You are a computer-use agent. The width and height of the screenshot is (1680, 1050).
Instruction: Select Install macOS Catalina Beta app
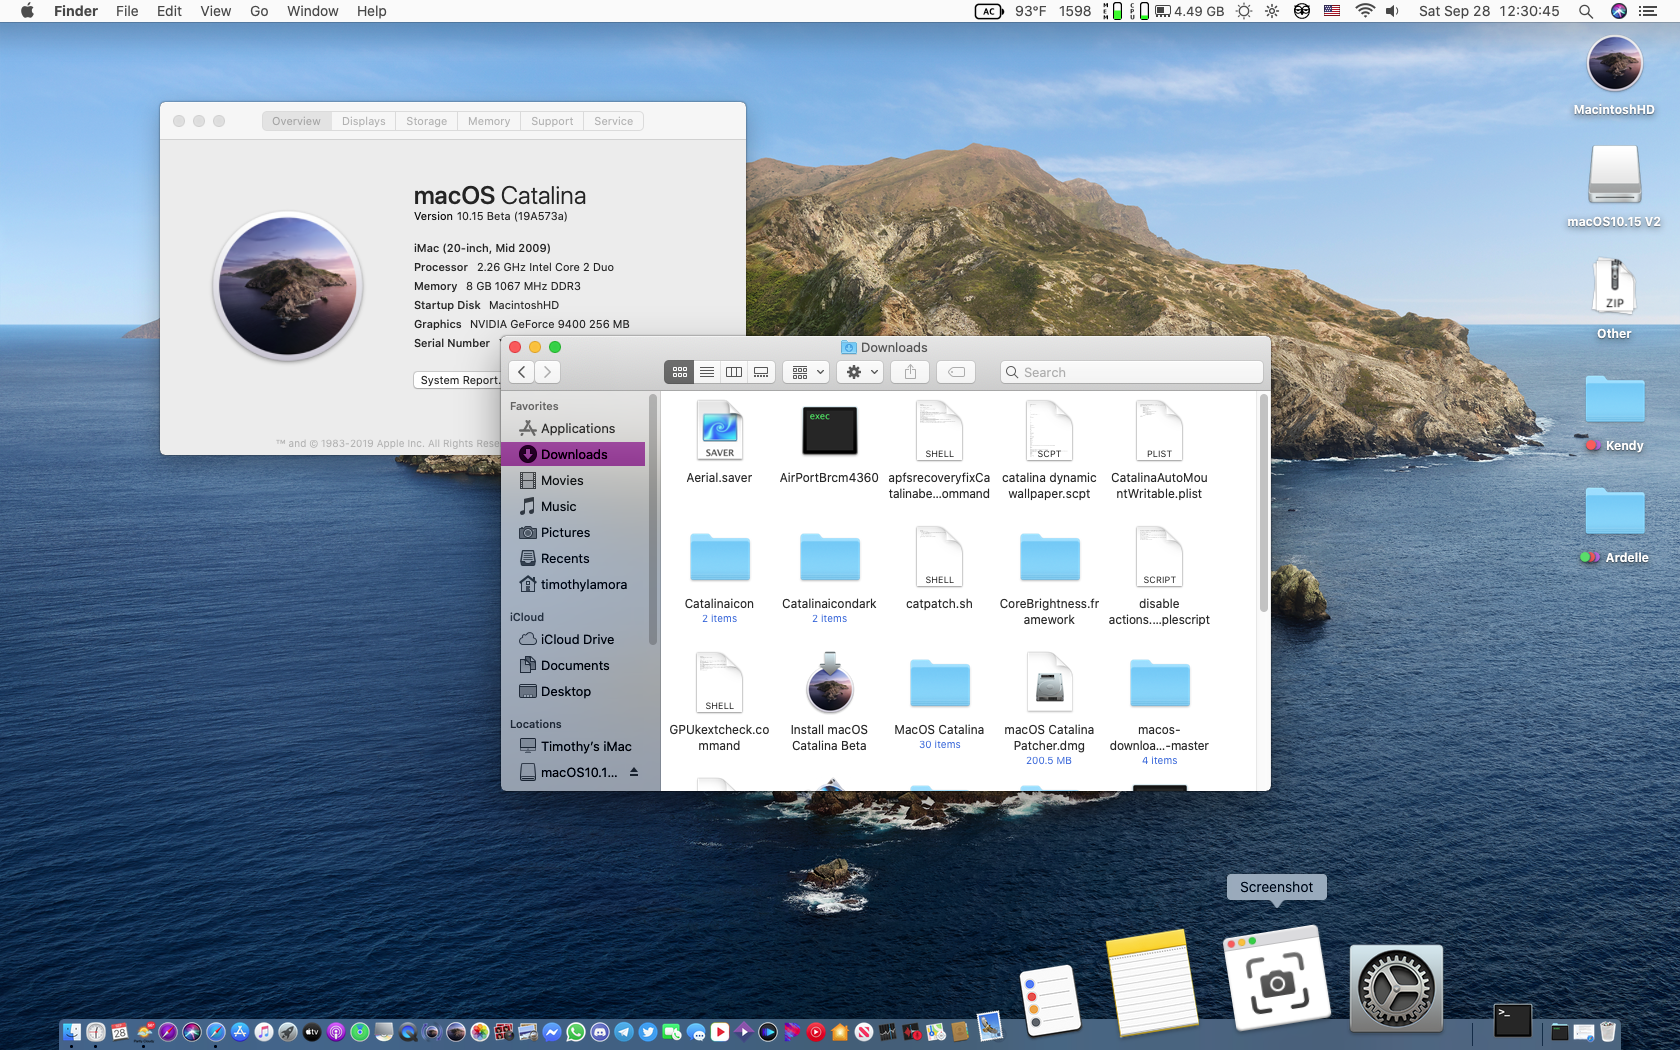tap(829, 683)
